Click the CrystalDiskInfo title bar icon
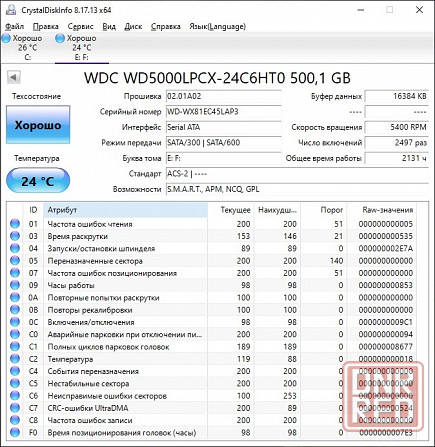Image resolution: width=435 pixels, height=447 pixels. (x=10, y=10)
